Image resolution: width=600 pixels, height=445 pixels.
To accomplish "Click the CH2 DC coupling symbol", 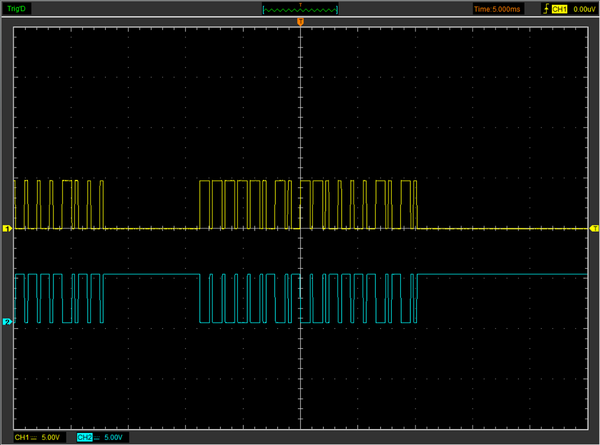I will point(97,437).
